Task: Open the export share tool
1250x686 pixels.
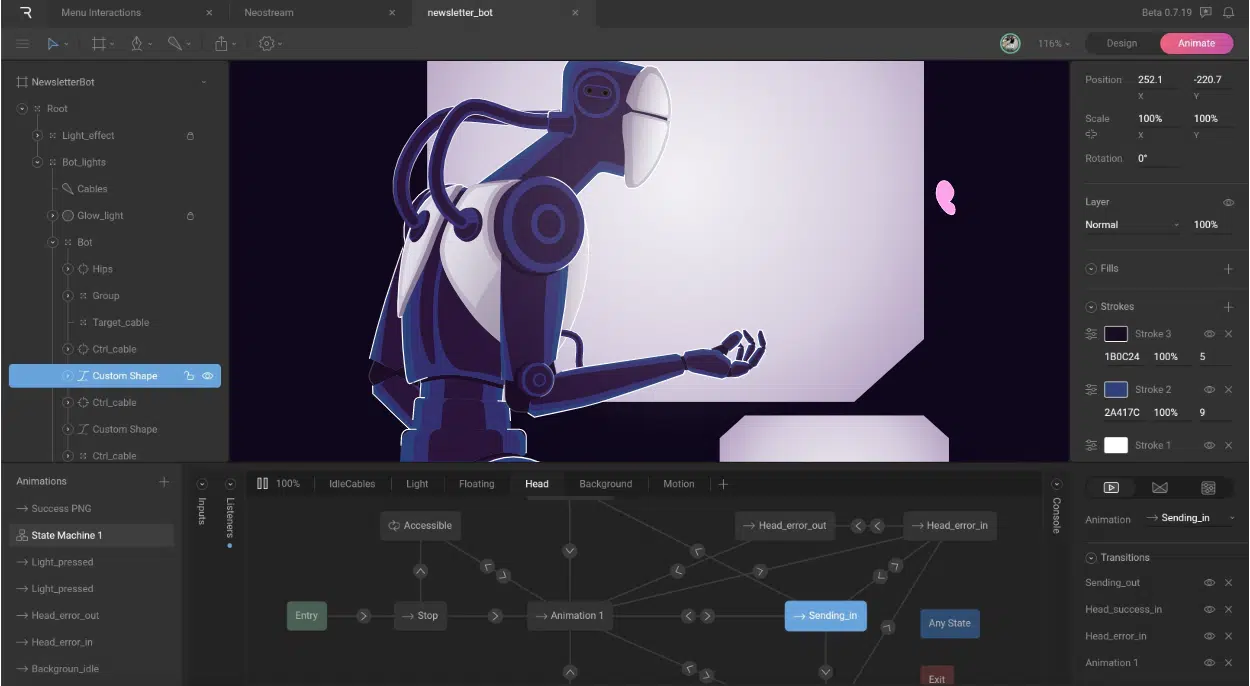Action: (221, 44)
